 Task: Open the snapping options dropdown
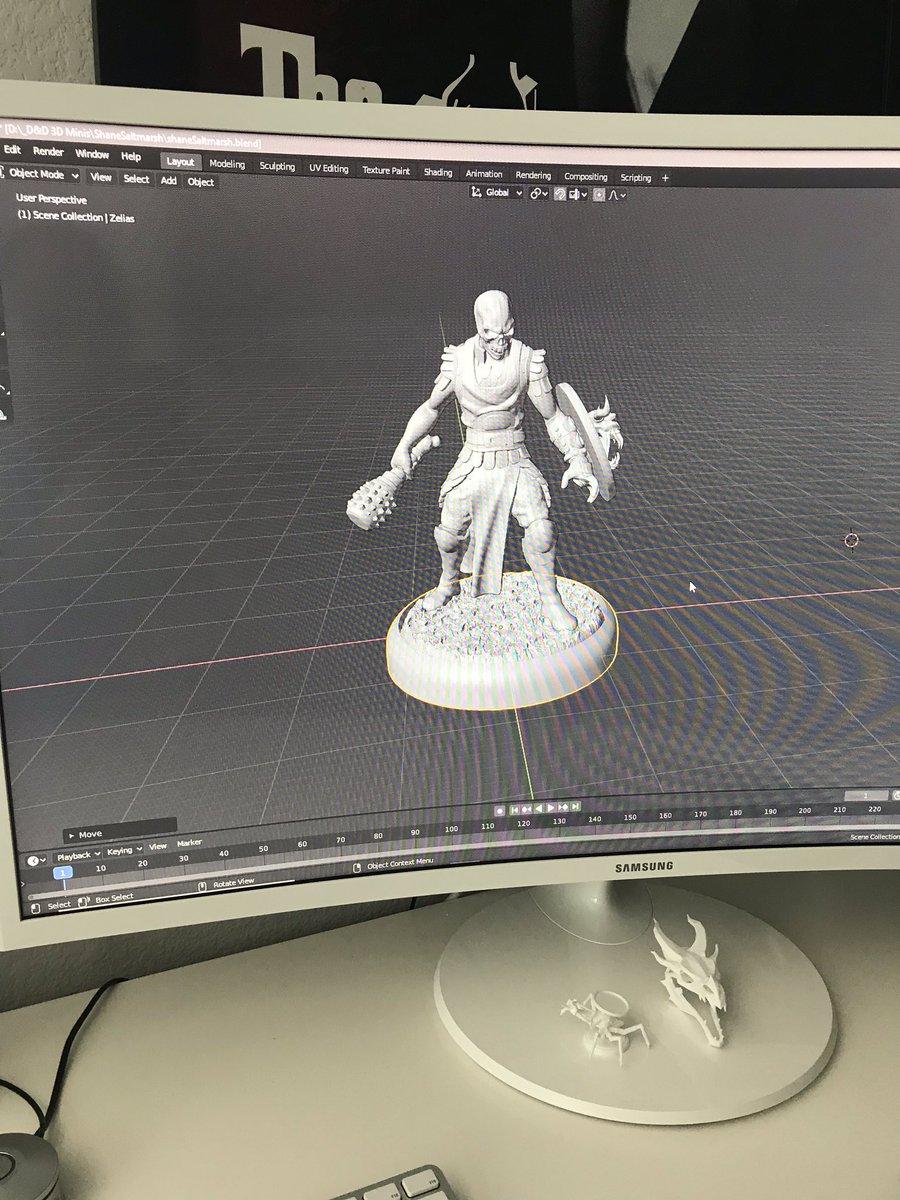[579, 195]
